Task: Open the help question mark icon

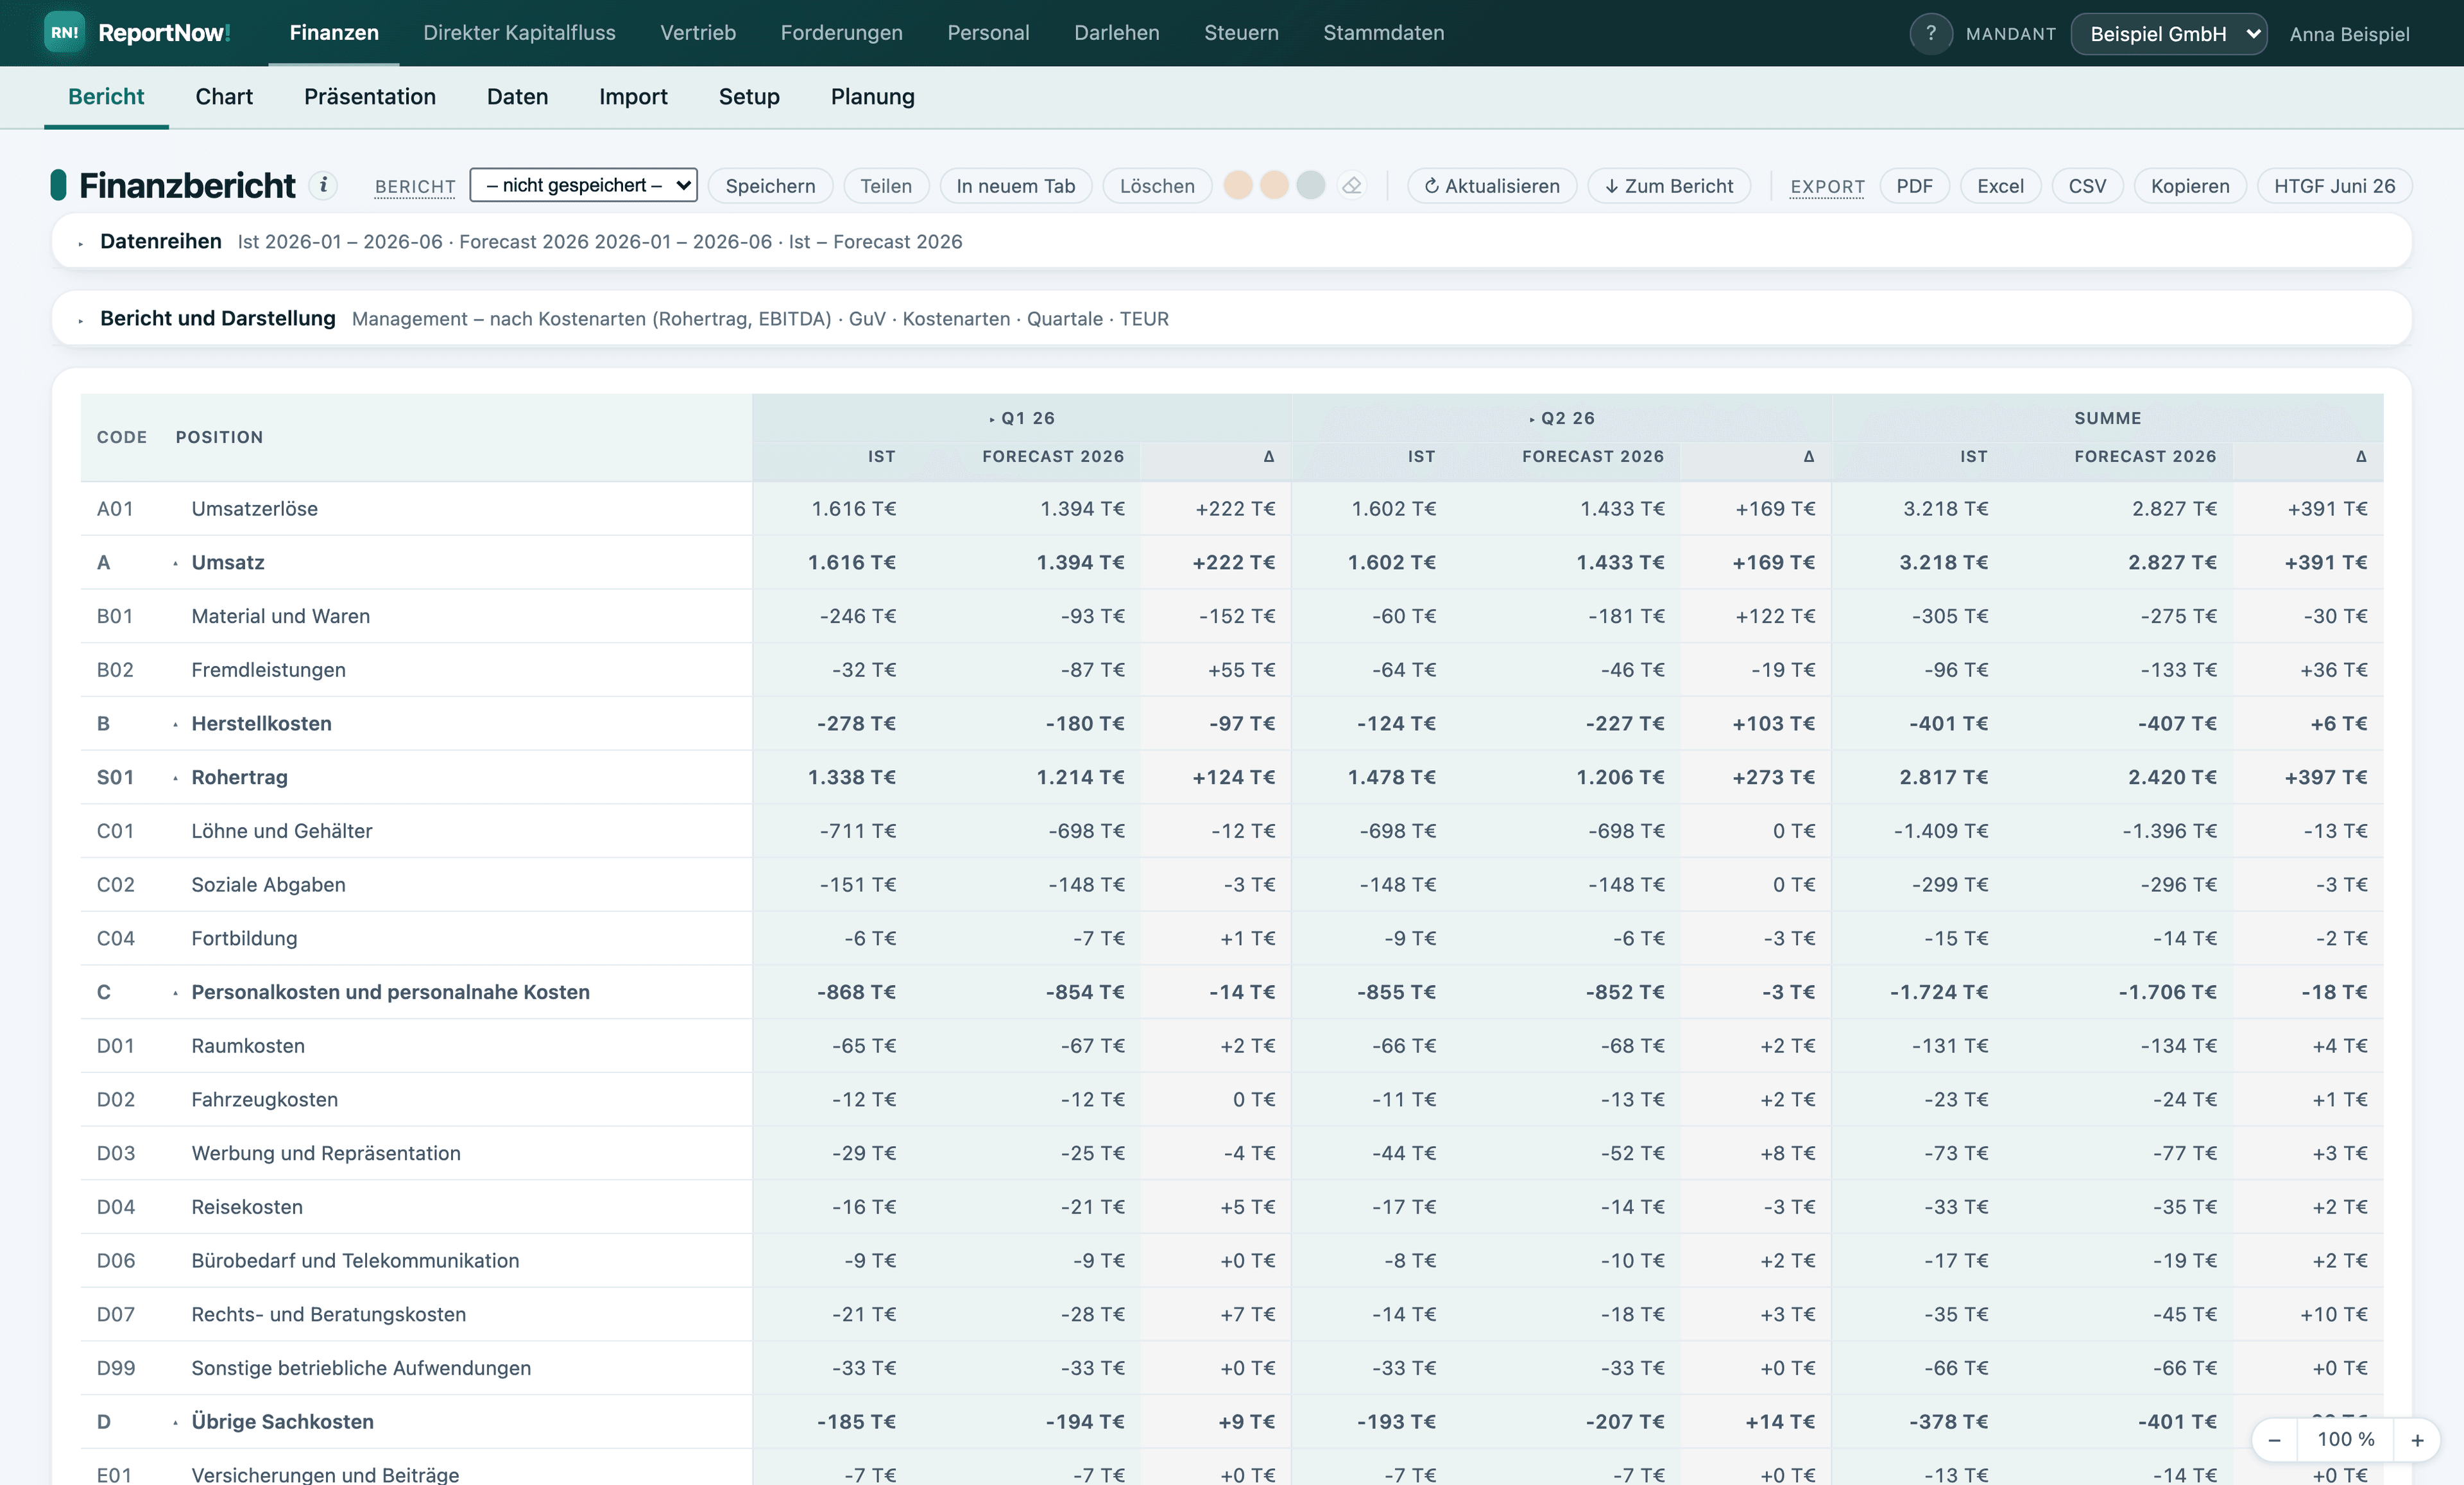Action: [x=1930, y=33]
